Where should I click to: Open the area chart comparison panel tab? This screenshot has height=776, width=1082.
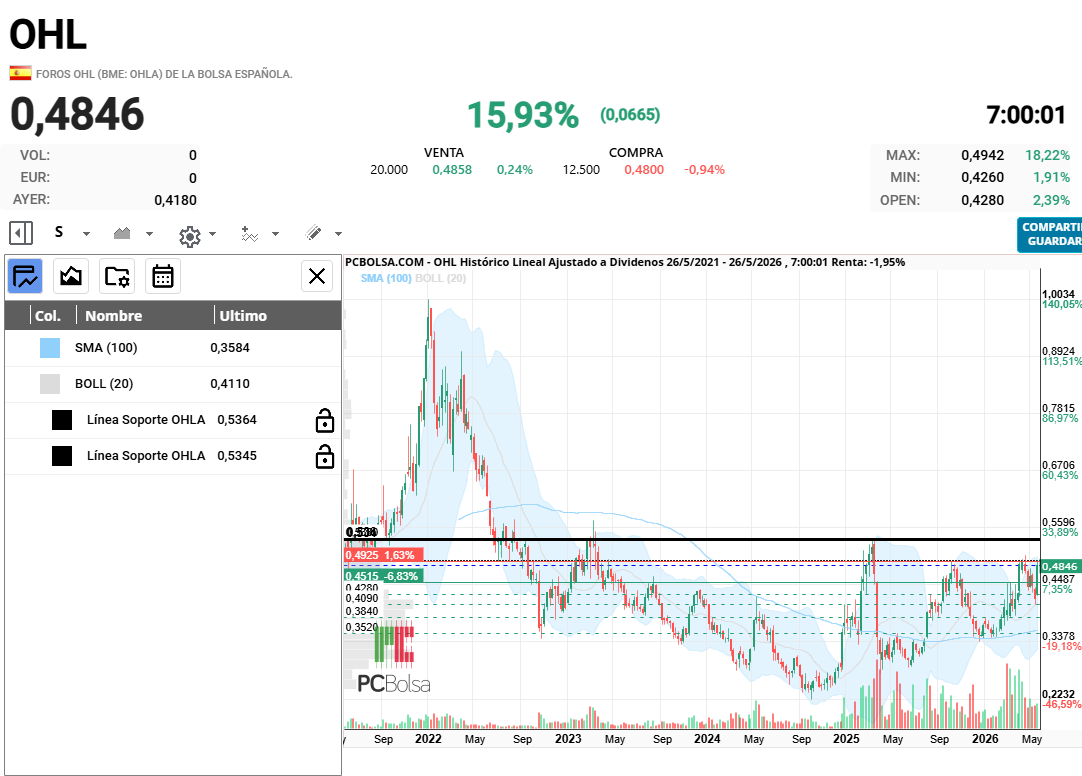coord(71,277)
